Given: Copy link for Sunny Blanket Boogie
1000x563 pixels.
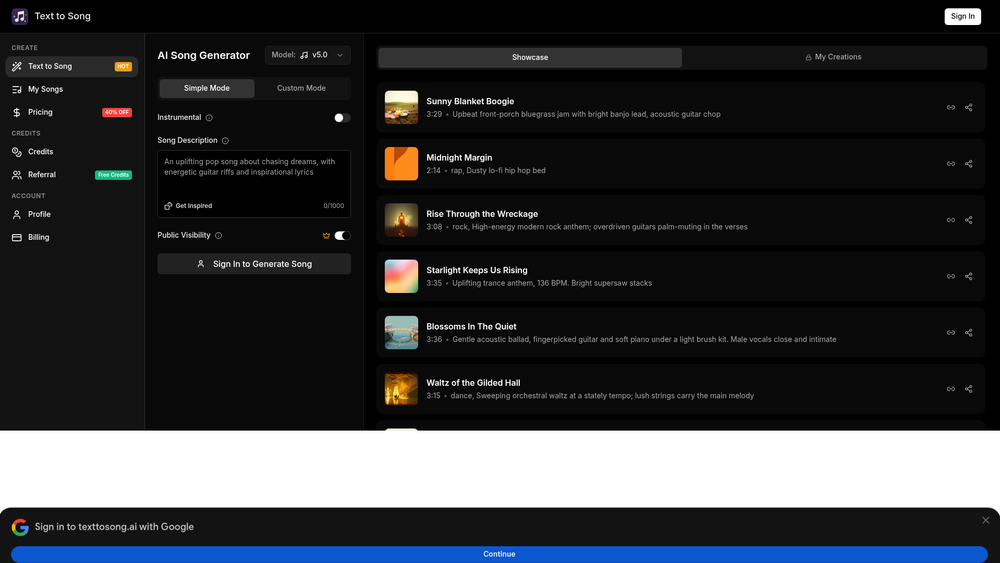Looking at the screenshot, I should (x=951, y=107).
